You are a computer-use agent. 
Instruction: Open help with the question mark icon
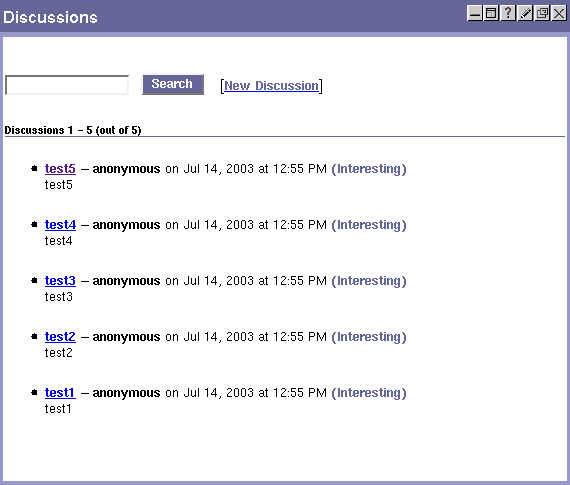click(x=508, y=14)
